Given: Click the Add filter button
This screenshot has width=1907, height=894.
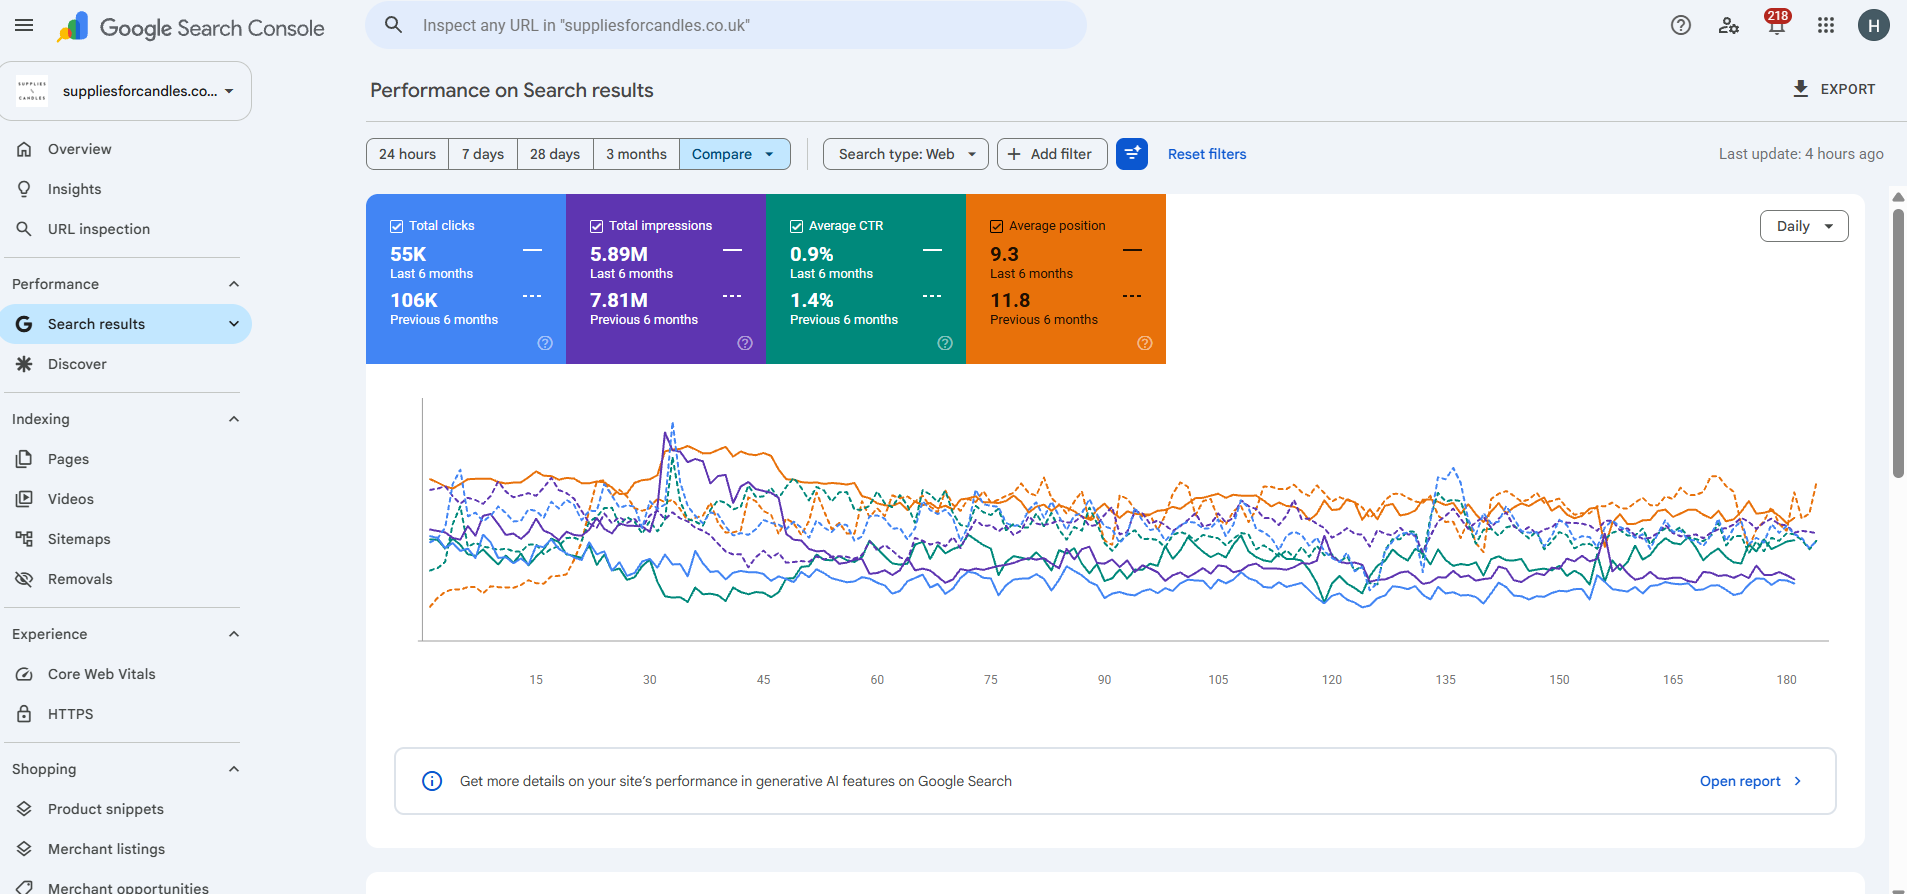Looking at the screenshot, I should pos(1052,154).
